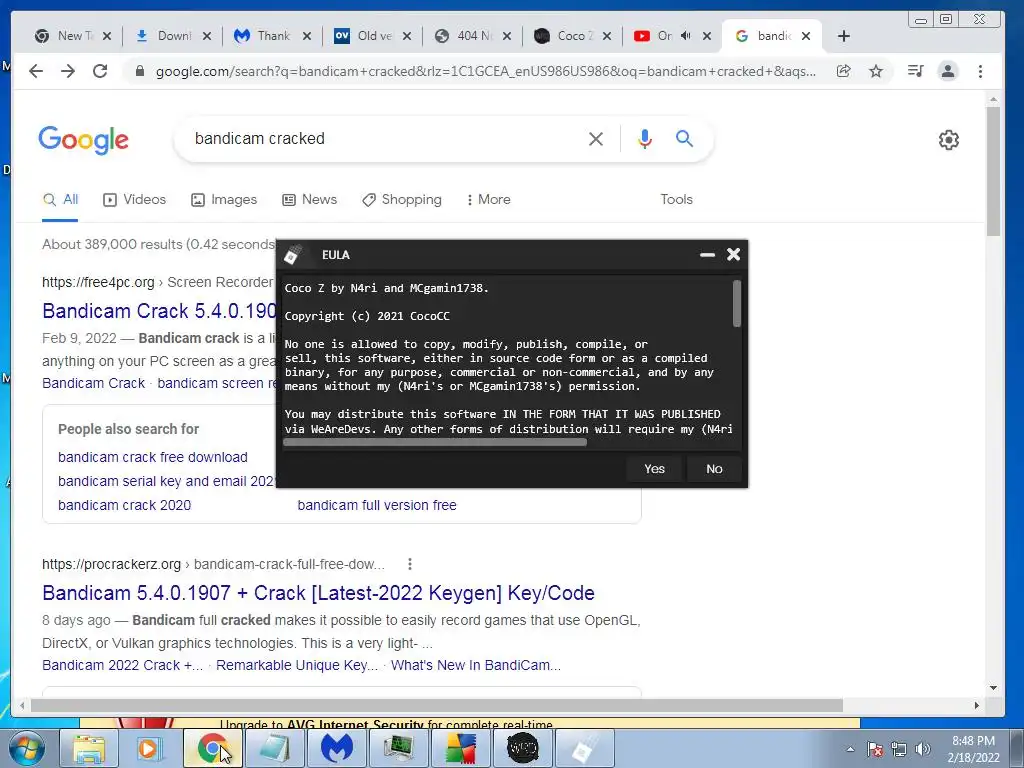Viewport: 1024px width, 768px height.
Task: Select the Videos search filter
Action: point(135,199)
